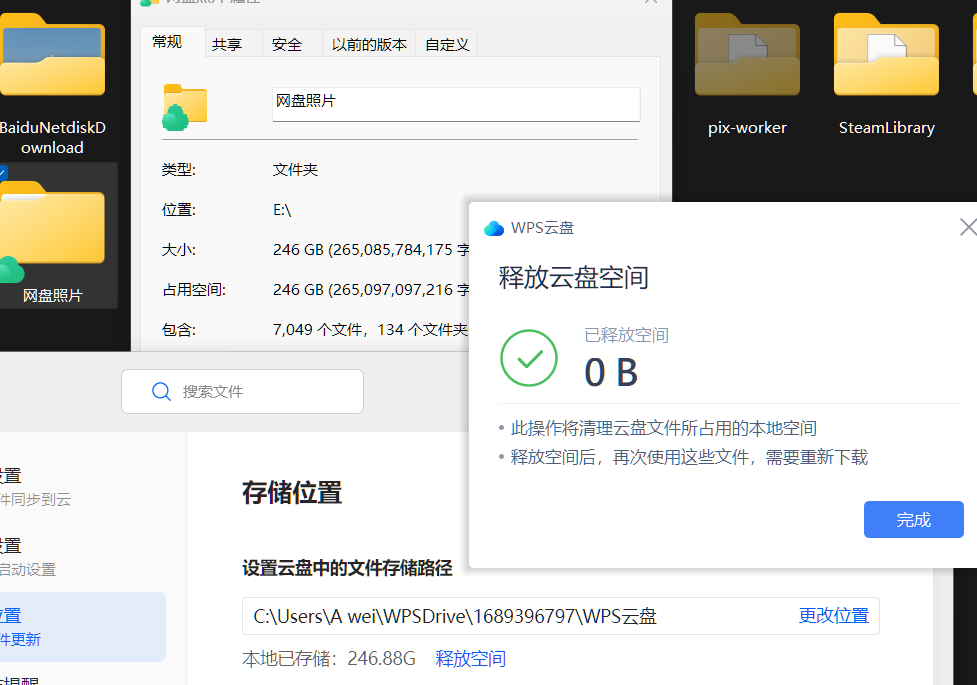Click the 存储位置 heading
This screenshot has width=977, height=685.
tap(292, 492)
